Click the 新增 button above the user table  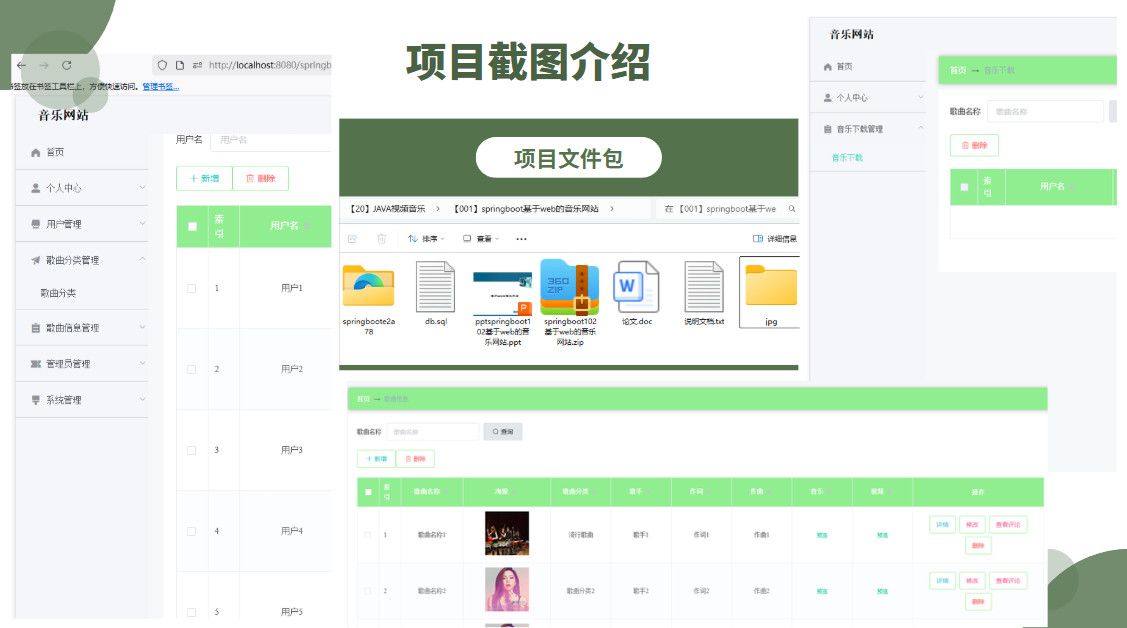coord(204,178)
